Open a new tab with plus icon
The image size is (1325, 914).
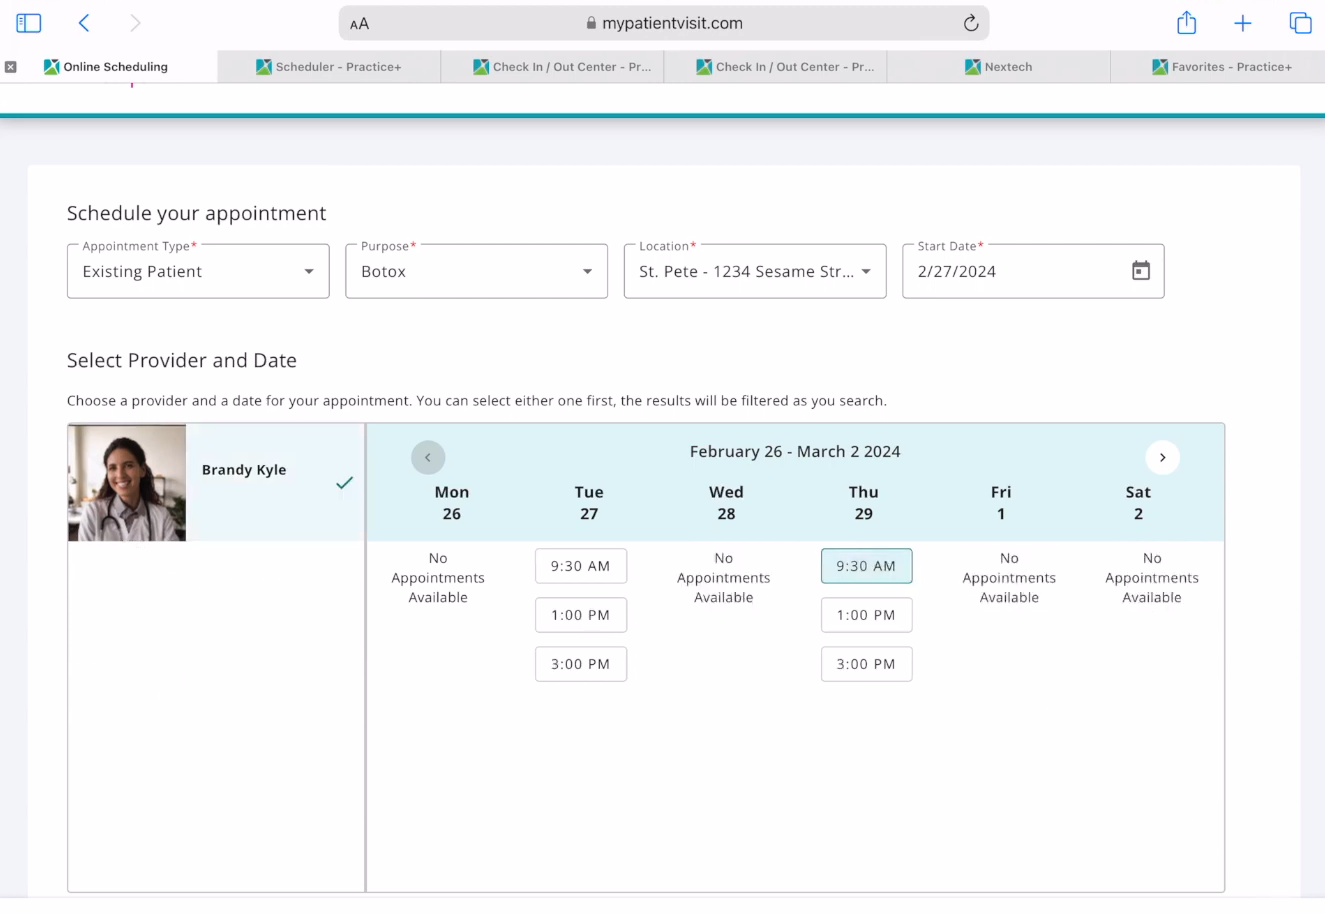click(1242, 23)
